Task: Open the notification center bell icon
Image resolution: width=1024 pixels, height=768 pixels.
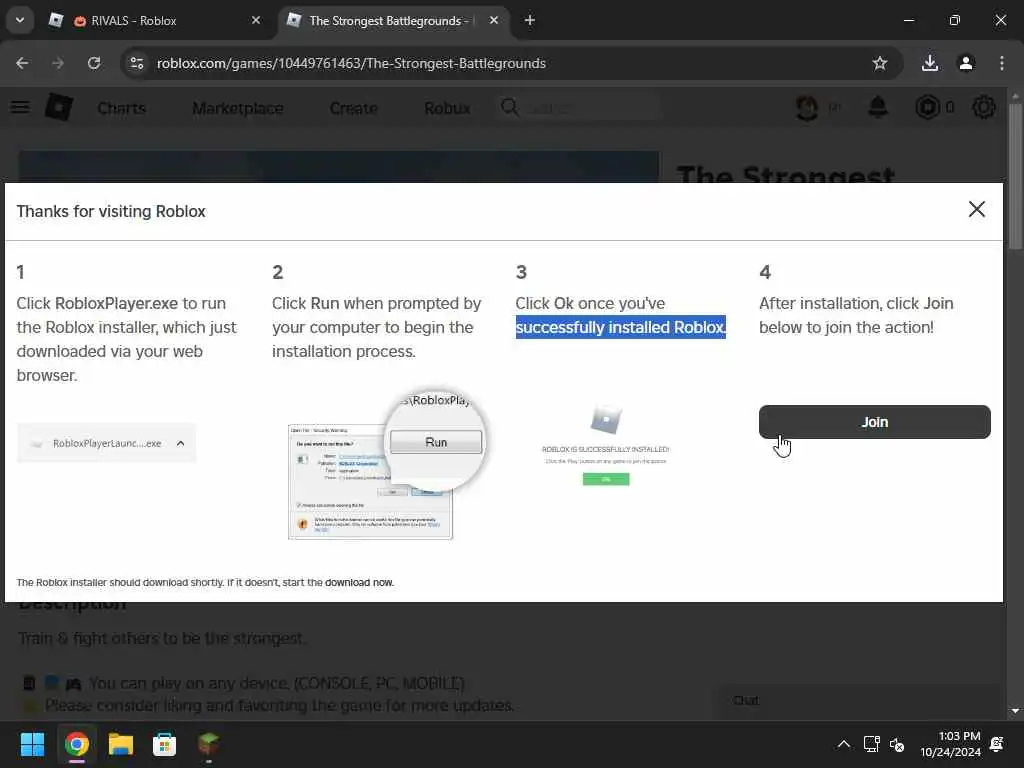Action: [997, 744]
